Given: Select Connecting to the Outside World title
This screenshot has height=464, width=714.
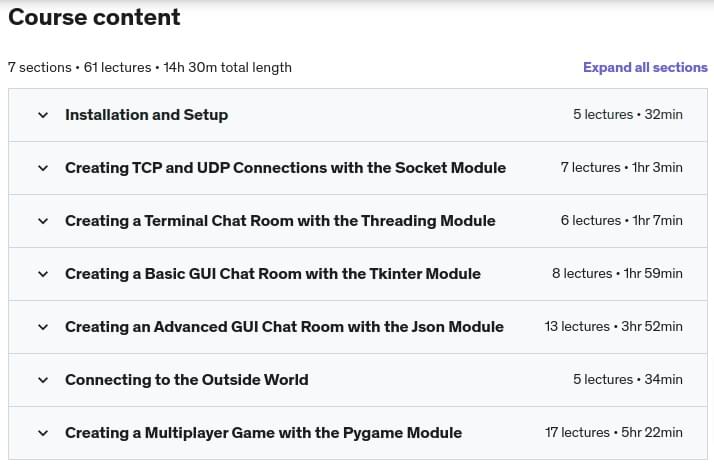Looking at the screenshot, I should click(186, 380).
